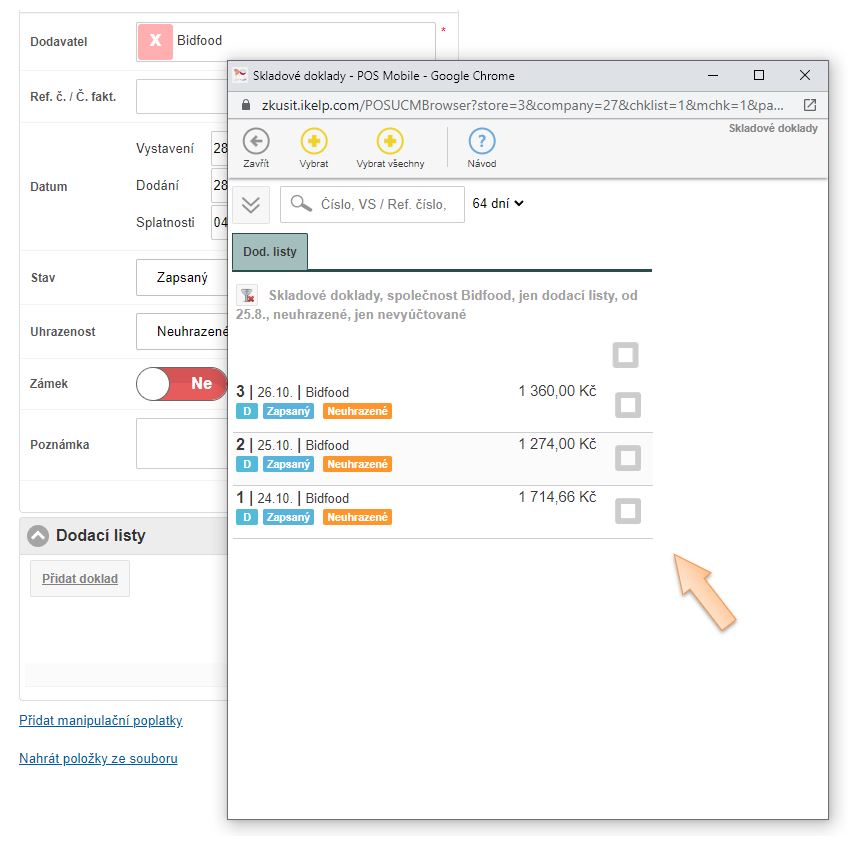The width and height of the screenshot is (848, 846).
Task: Open the 64 dní period dropdown
Action: (x=498, y=203)
